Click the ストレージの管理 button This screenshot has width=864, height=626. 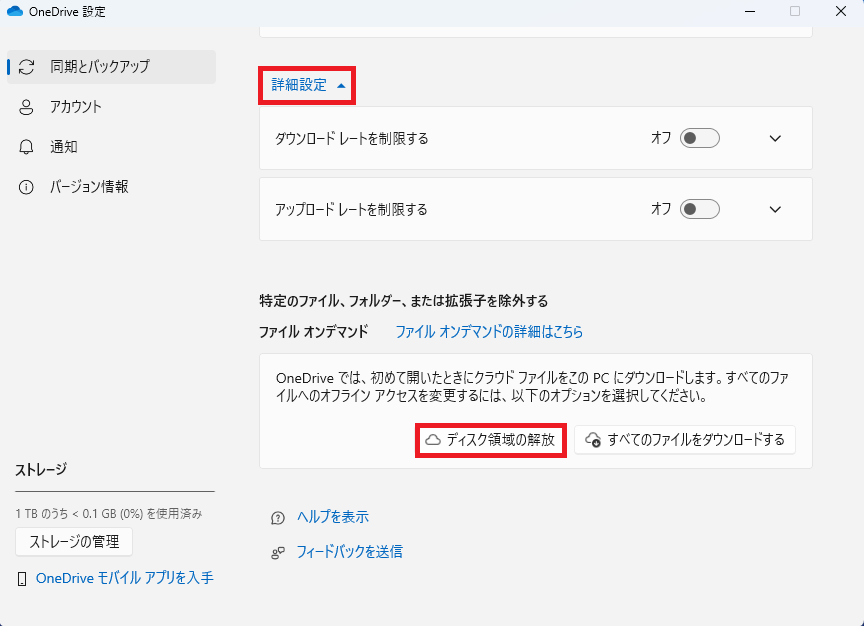pos(74,542)
